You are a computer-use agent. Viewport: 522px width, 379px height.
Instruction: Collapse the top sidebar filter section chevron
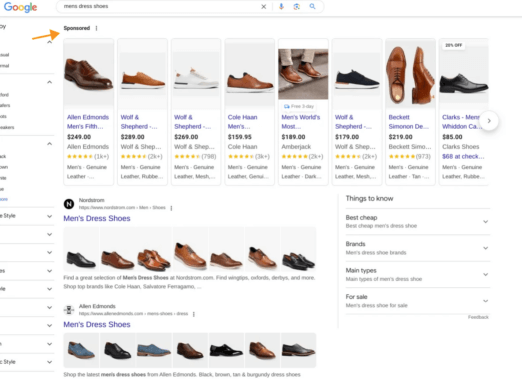[49, 42]
